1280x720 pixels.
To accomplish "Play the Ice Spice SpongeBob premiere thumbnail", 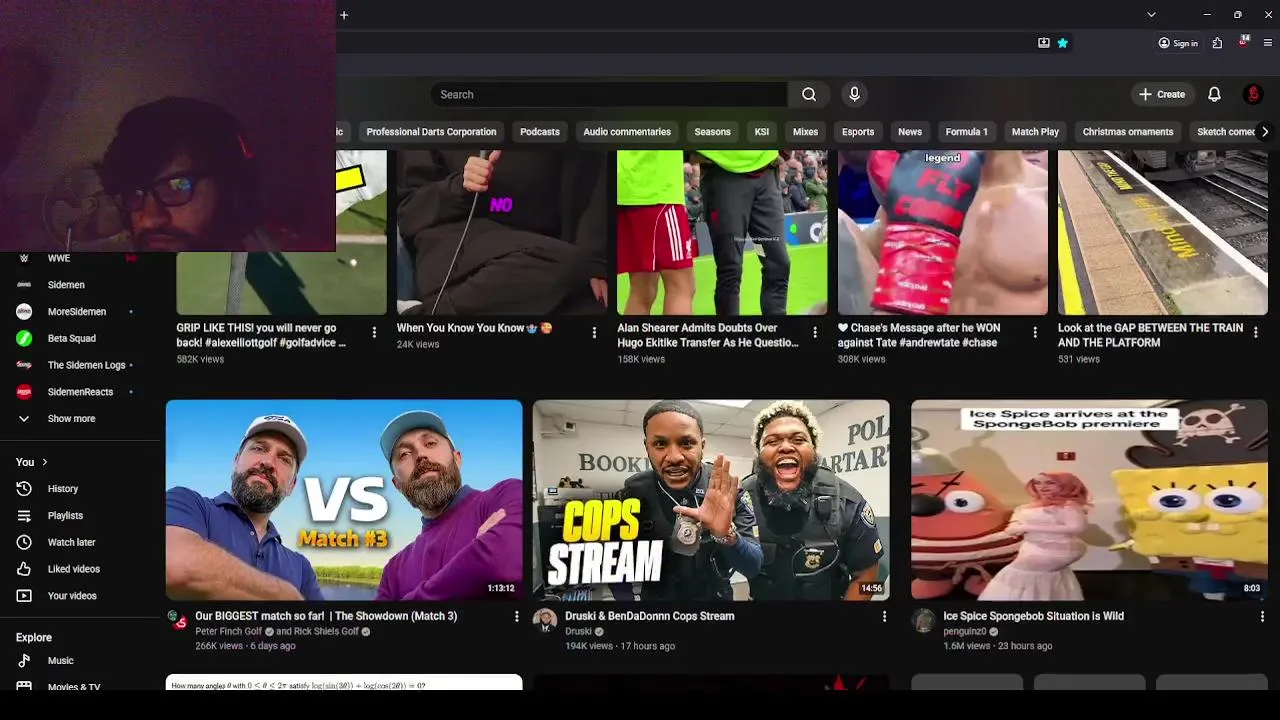I will tap(1089, 500).
